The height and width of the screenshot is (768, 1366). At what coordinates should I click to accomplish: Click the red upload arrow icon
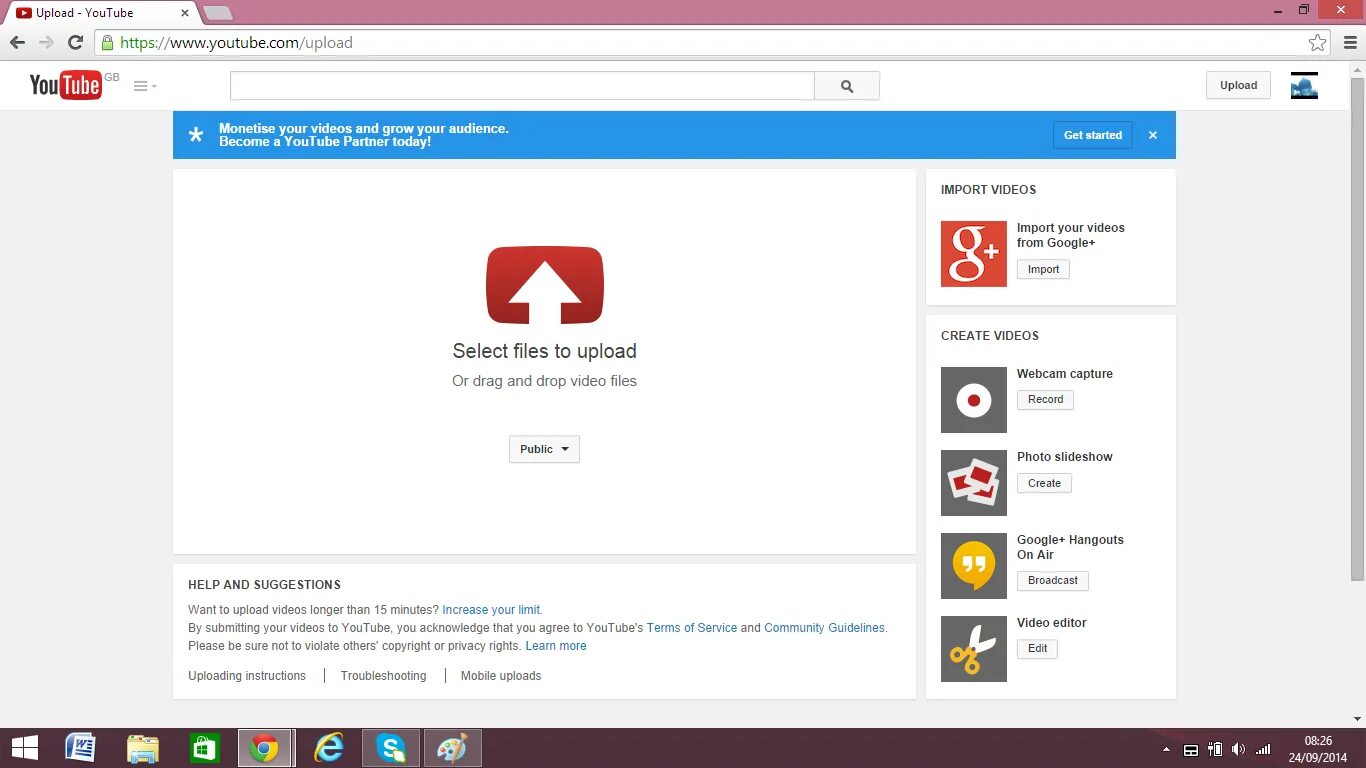click(x=545, y=285)
